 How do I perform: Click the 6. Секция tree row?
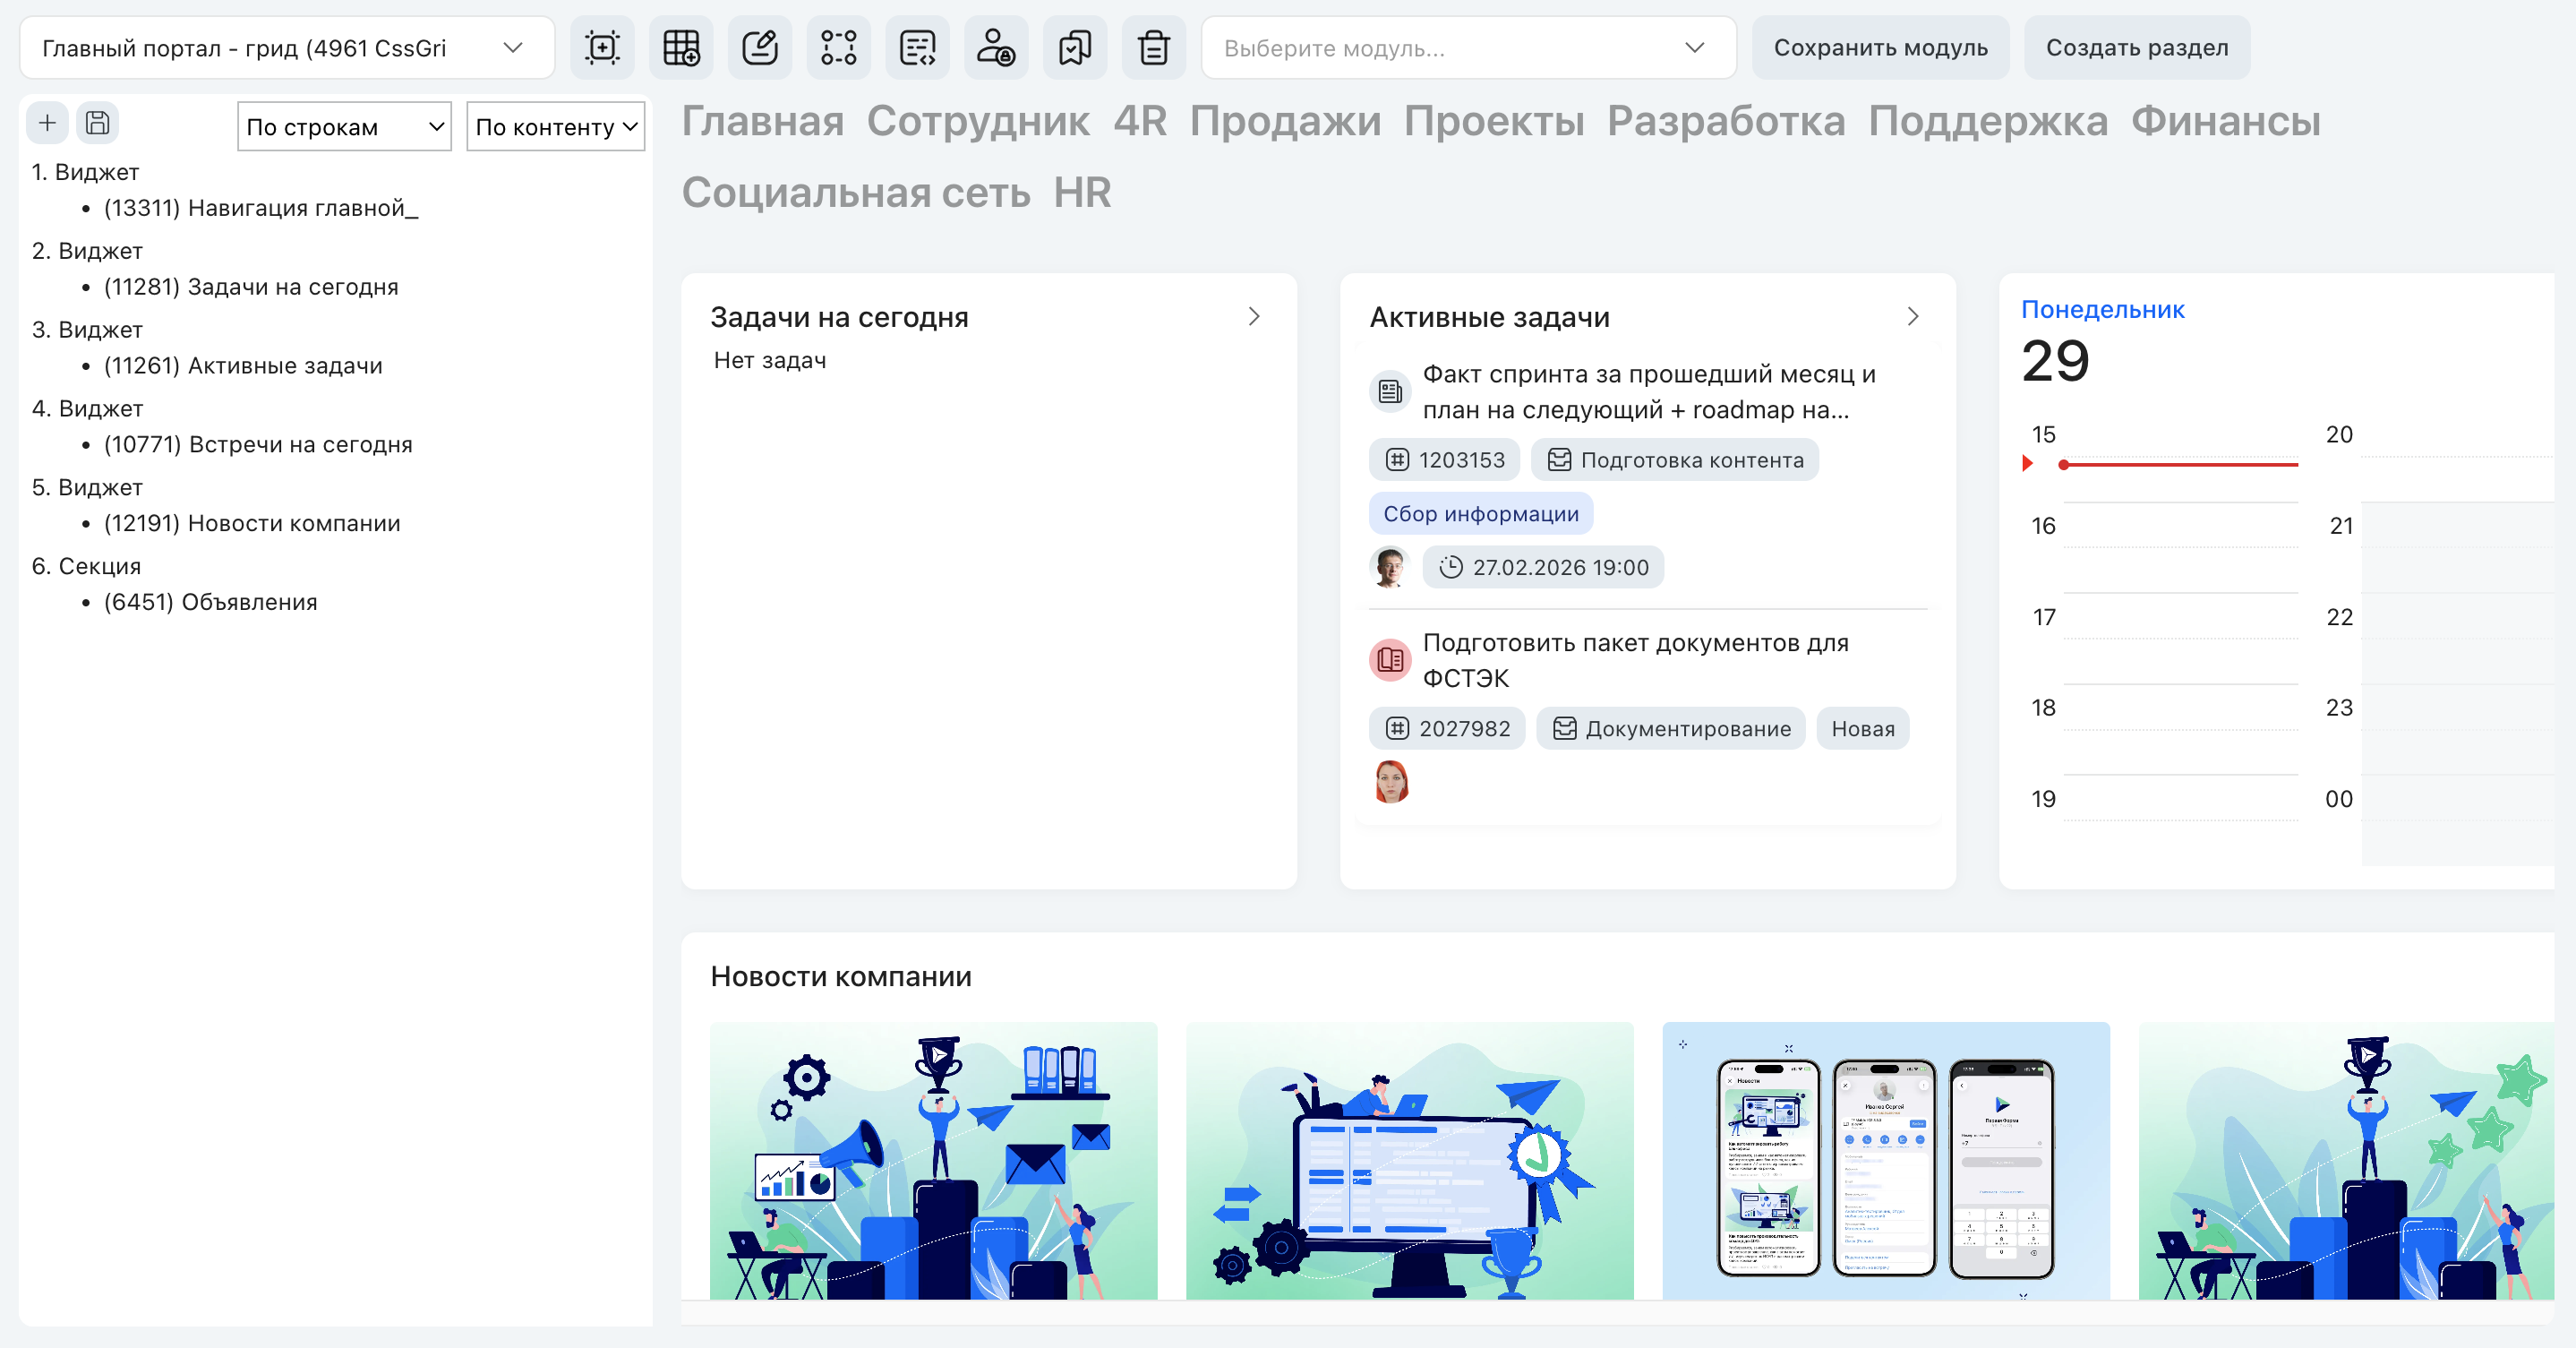86,567
